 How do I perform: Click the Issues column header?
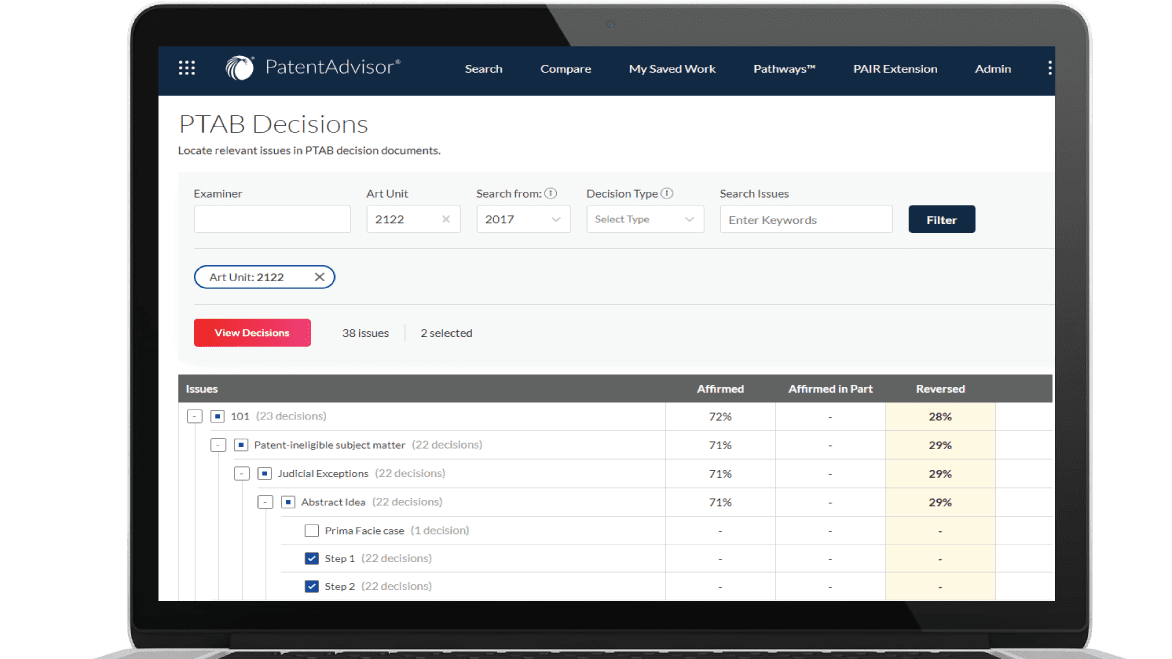[202, 389]
